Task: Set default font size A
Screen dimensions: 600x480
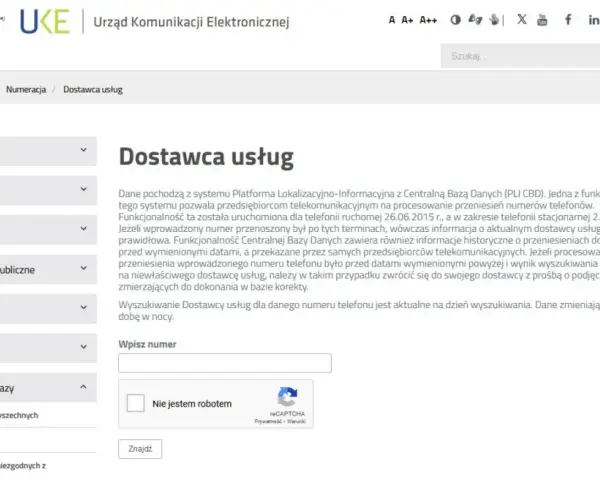Action: (391, 20)
